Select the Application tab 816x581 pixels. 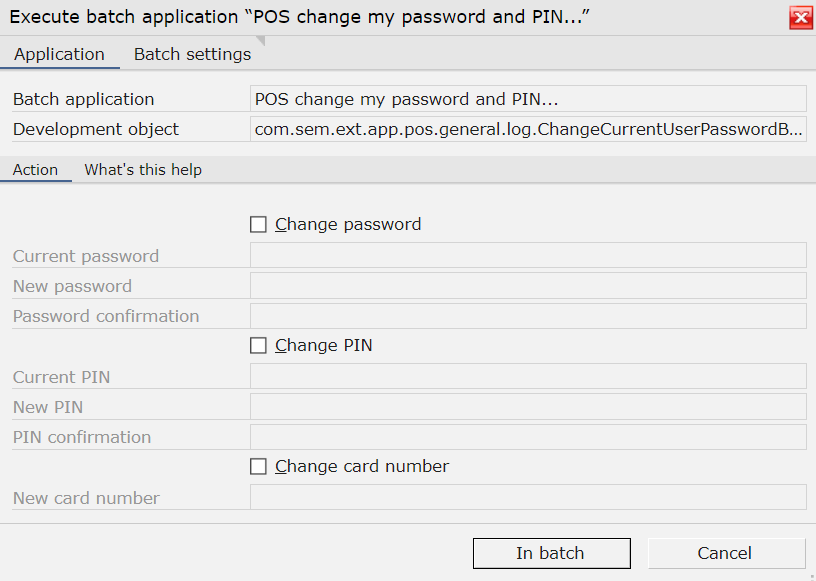pos(59,54)
